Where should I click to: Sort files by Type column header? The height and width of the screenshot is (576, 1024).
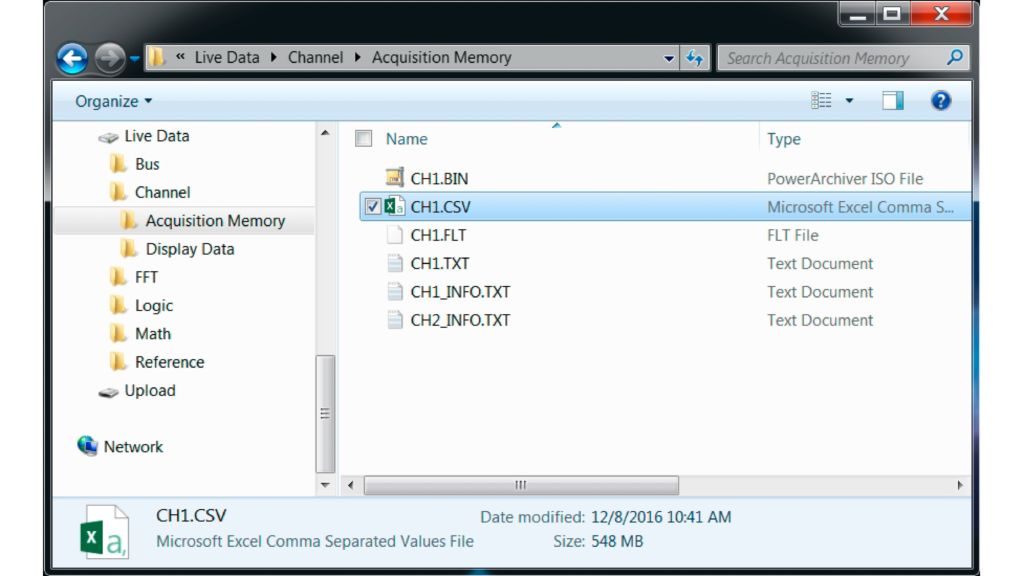pos(784,139)
